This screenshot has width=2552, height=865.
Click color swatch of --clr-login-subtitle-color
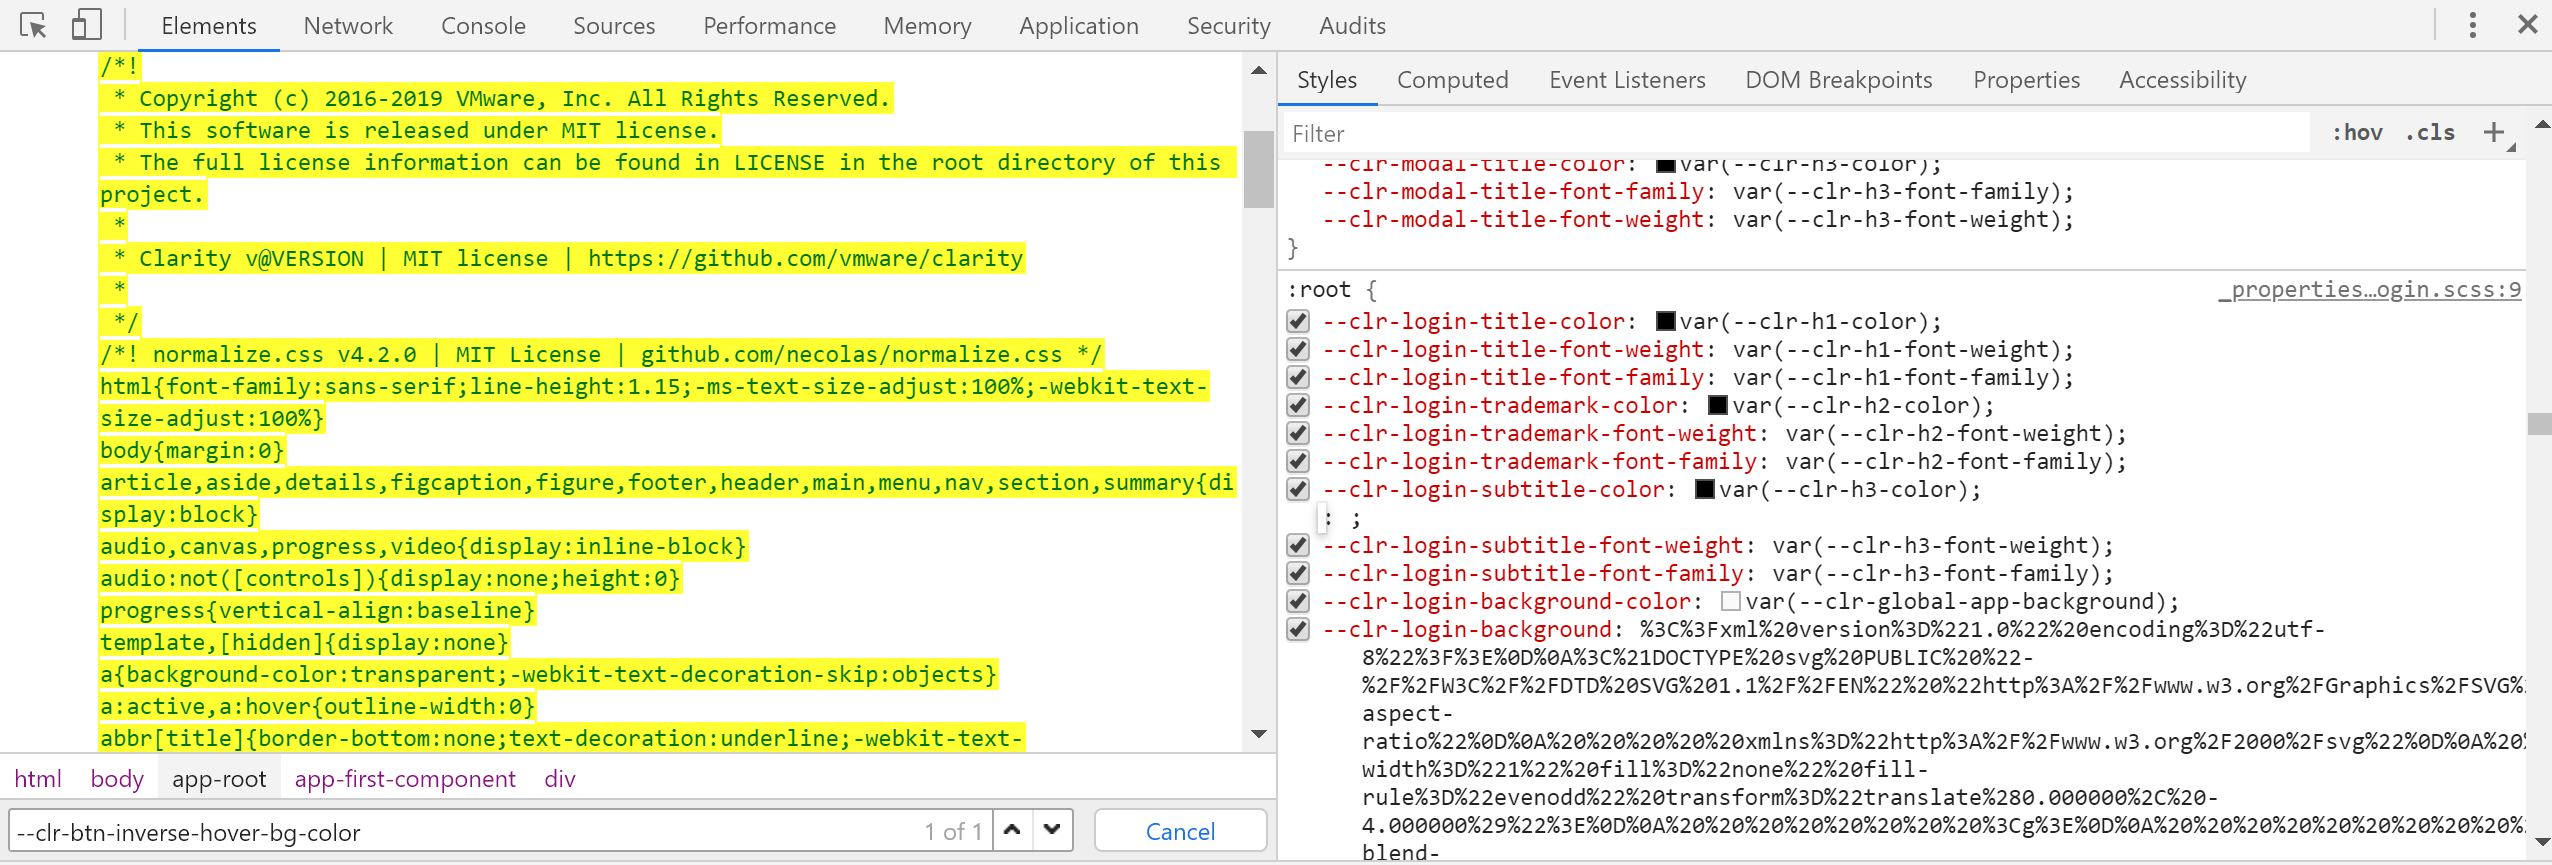1705,489
